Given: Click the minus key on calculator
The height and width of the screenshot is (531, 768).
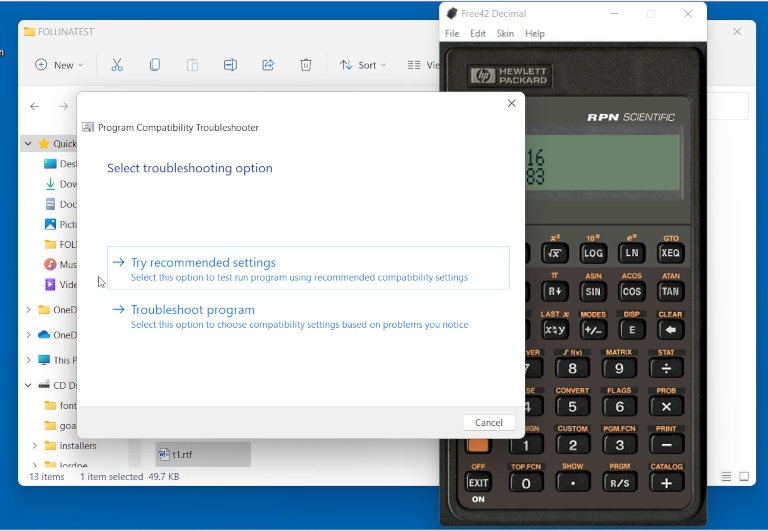Looking at the screenshot, I should click(x=666, y=444).
